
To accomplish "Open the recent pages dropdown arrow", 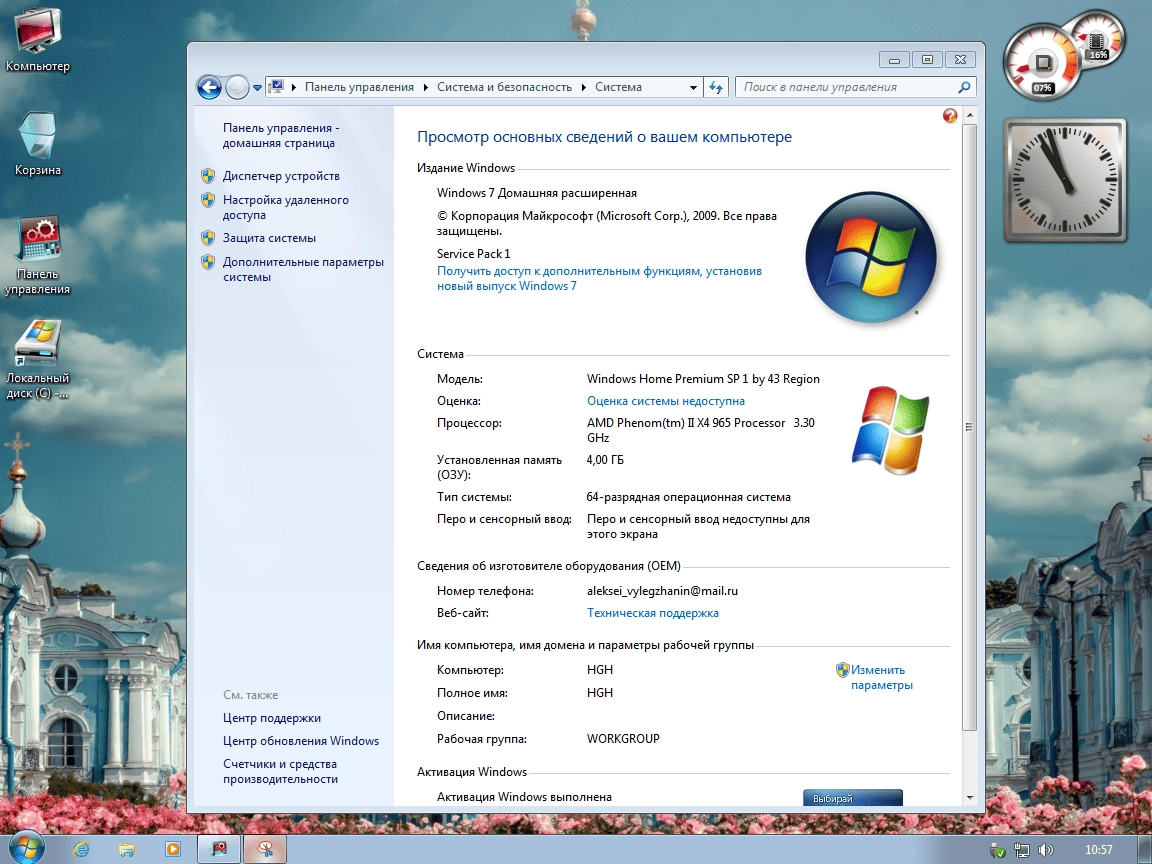I will (257, 88).
